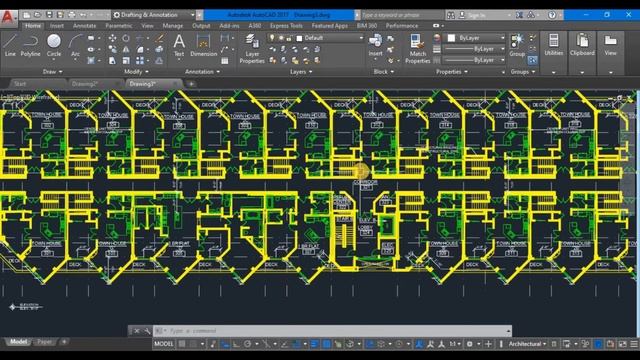This screenshot has height=360, width=640.
Task: Select the Polyline tool
Action: [x=30, y=45]
